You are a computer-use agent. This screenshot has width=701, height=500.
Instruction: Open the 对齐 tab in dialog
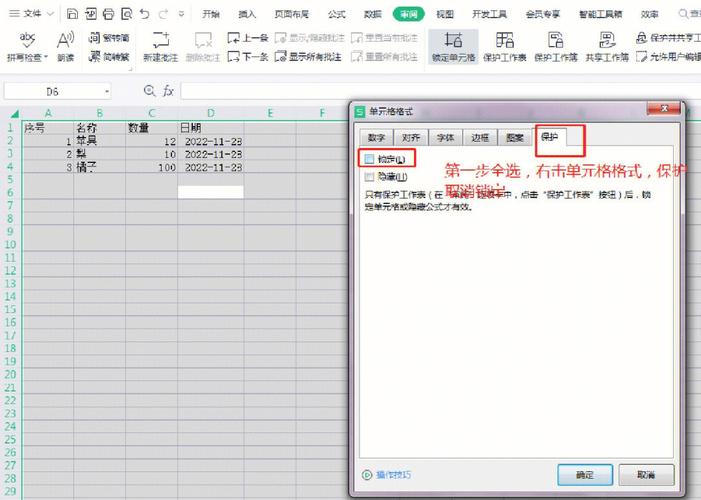coord(411,137)
